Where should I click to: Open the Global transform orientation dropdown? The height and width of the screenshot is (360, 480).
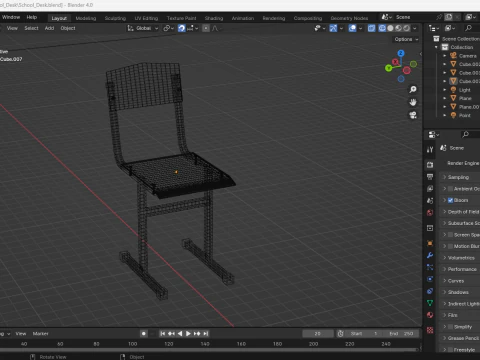click(143, 28)
